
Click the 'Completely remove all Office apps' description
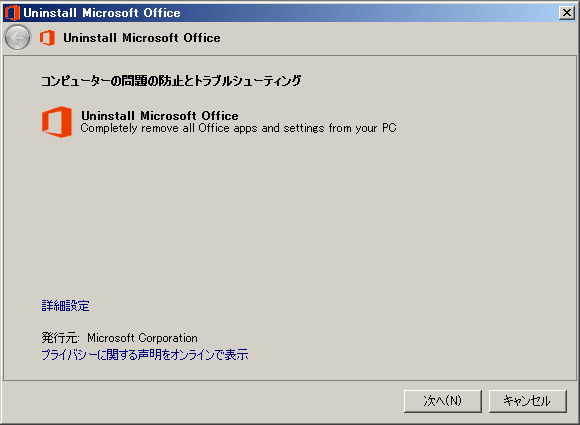tap(238, 128)
